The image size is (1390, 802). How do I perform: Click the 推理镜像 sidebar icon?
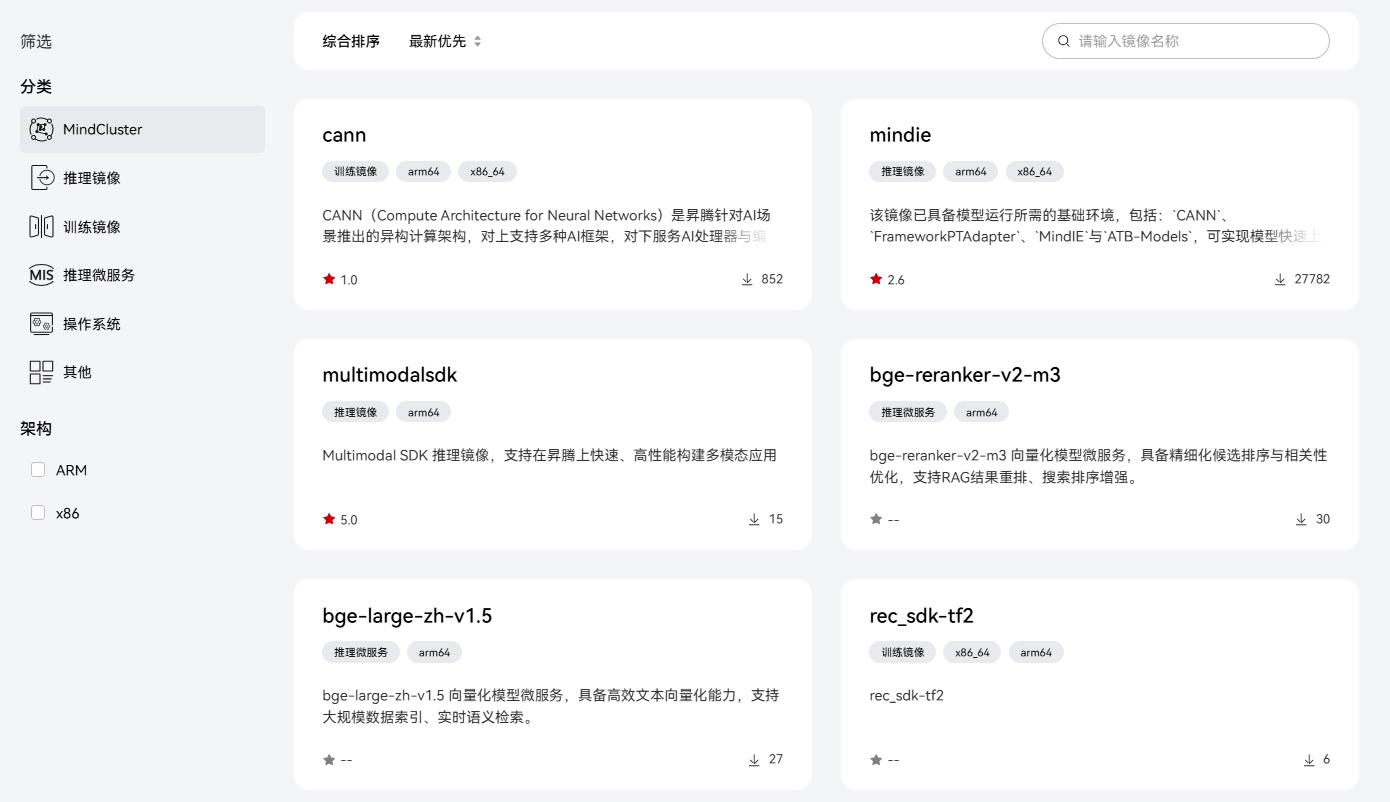pyautogui.click(x=41, y=178)
